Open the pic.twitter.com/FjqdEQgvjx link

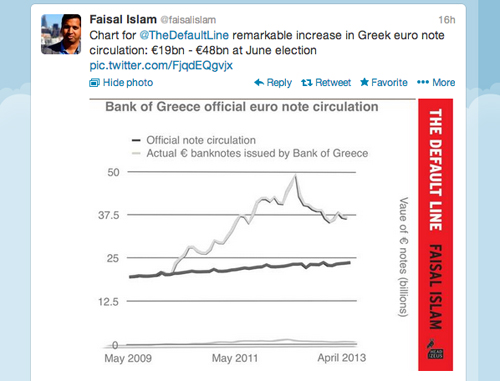pos(161,65)
